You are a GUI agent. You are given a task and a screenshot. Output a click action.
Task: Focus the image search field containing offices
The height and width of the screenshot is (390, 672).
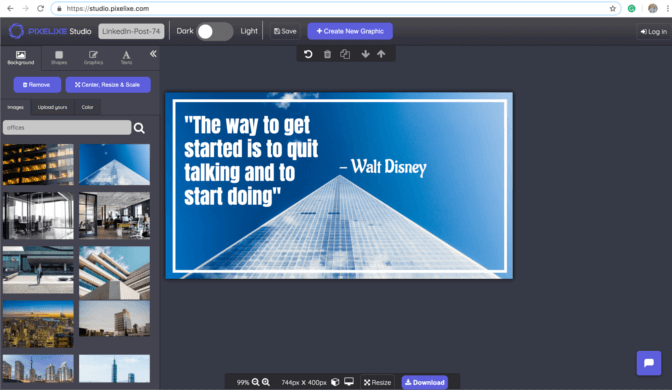pyautogui.click(x=67, y=128)
